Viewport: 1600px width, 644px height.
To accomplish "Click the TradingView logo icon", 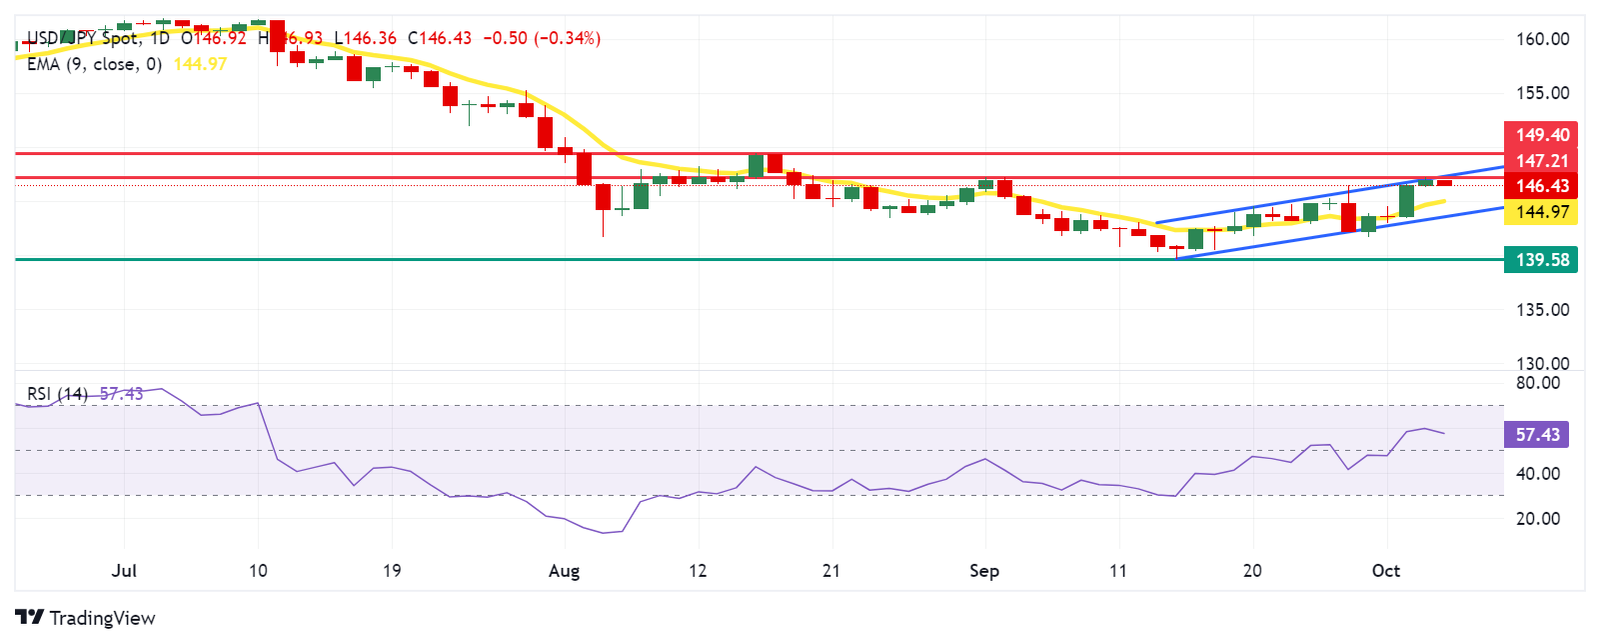I will point(29,617).
